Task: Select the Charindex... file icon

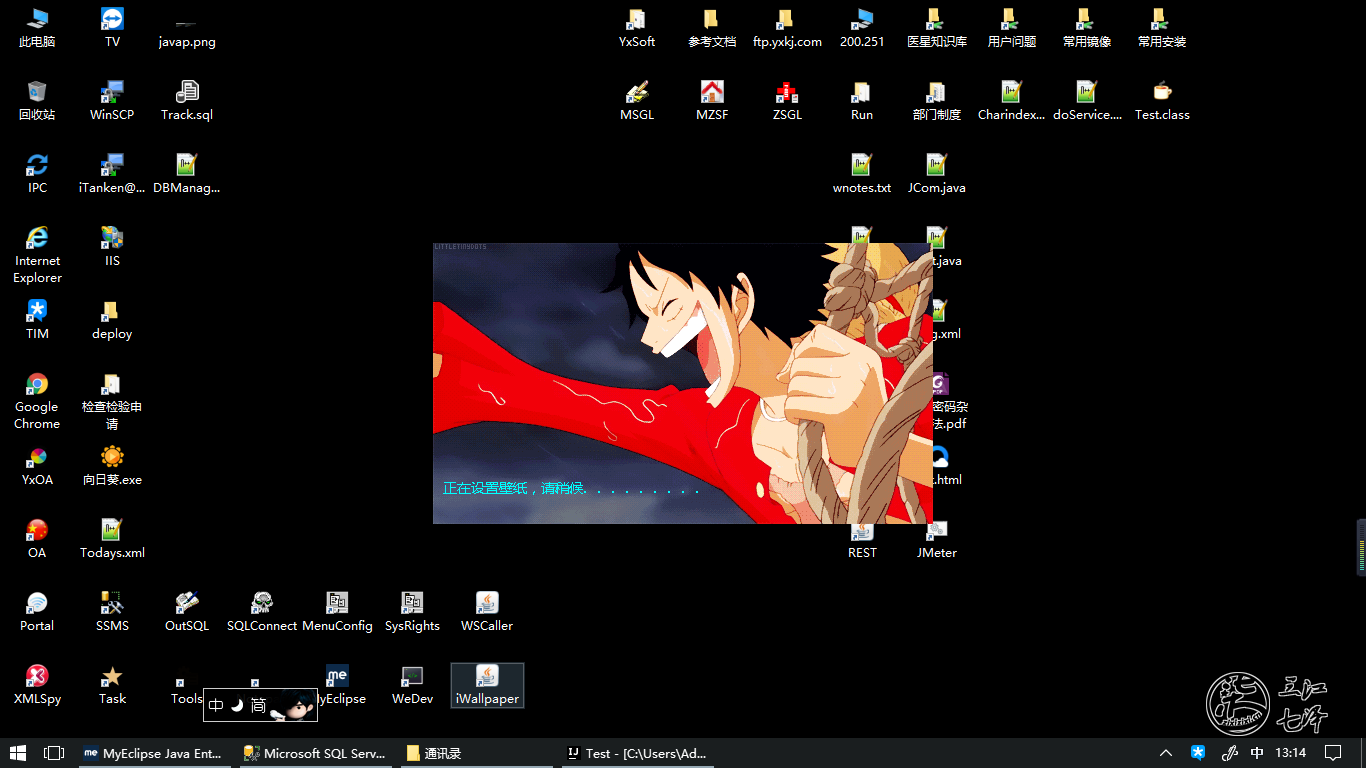Action: (x=1012, y=101)
